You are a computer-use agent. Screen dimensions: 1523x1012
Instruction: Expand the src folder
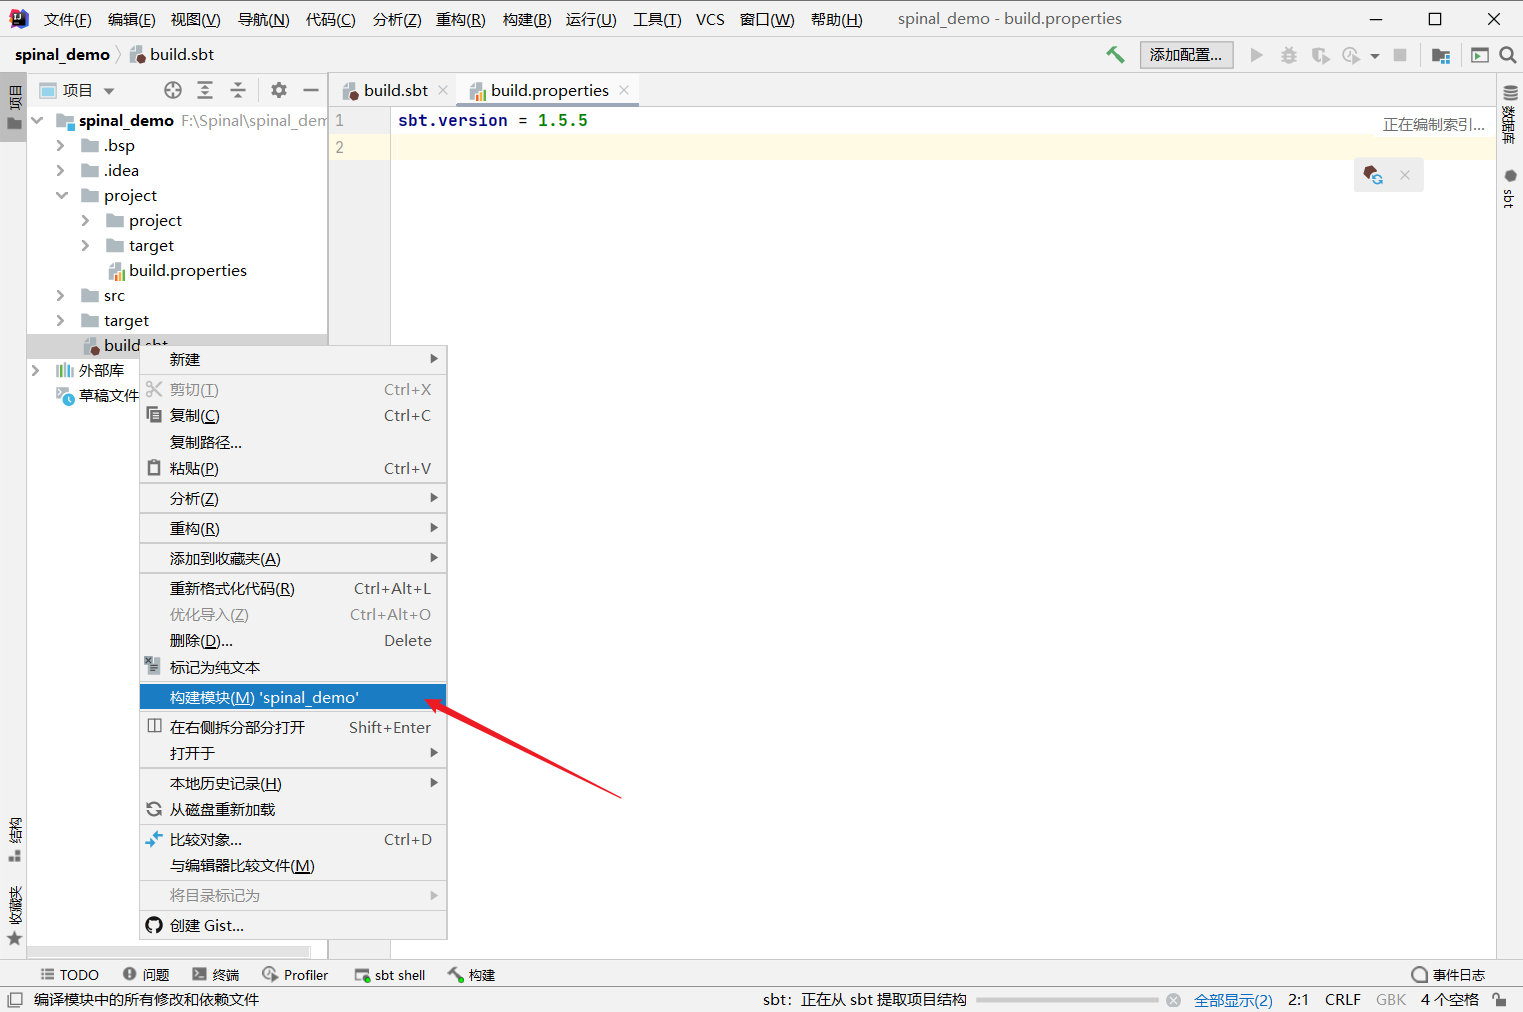point(60,295)
